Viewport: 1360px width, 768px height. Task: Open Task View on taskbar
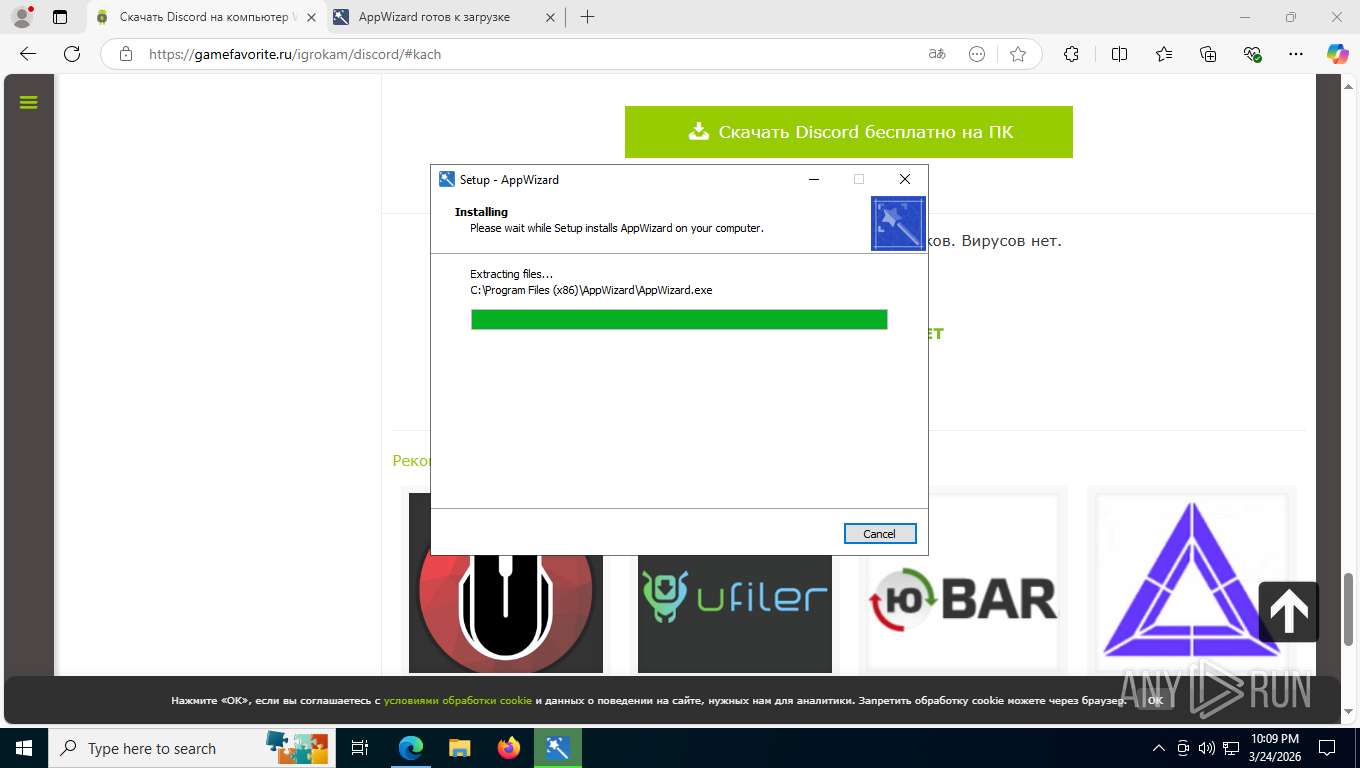[360, 748]
